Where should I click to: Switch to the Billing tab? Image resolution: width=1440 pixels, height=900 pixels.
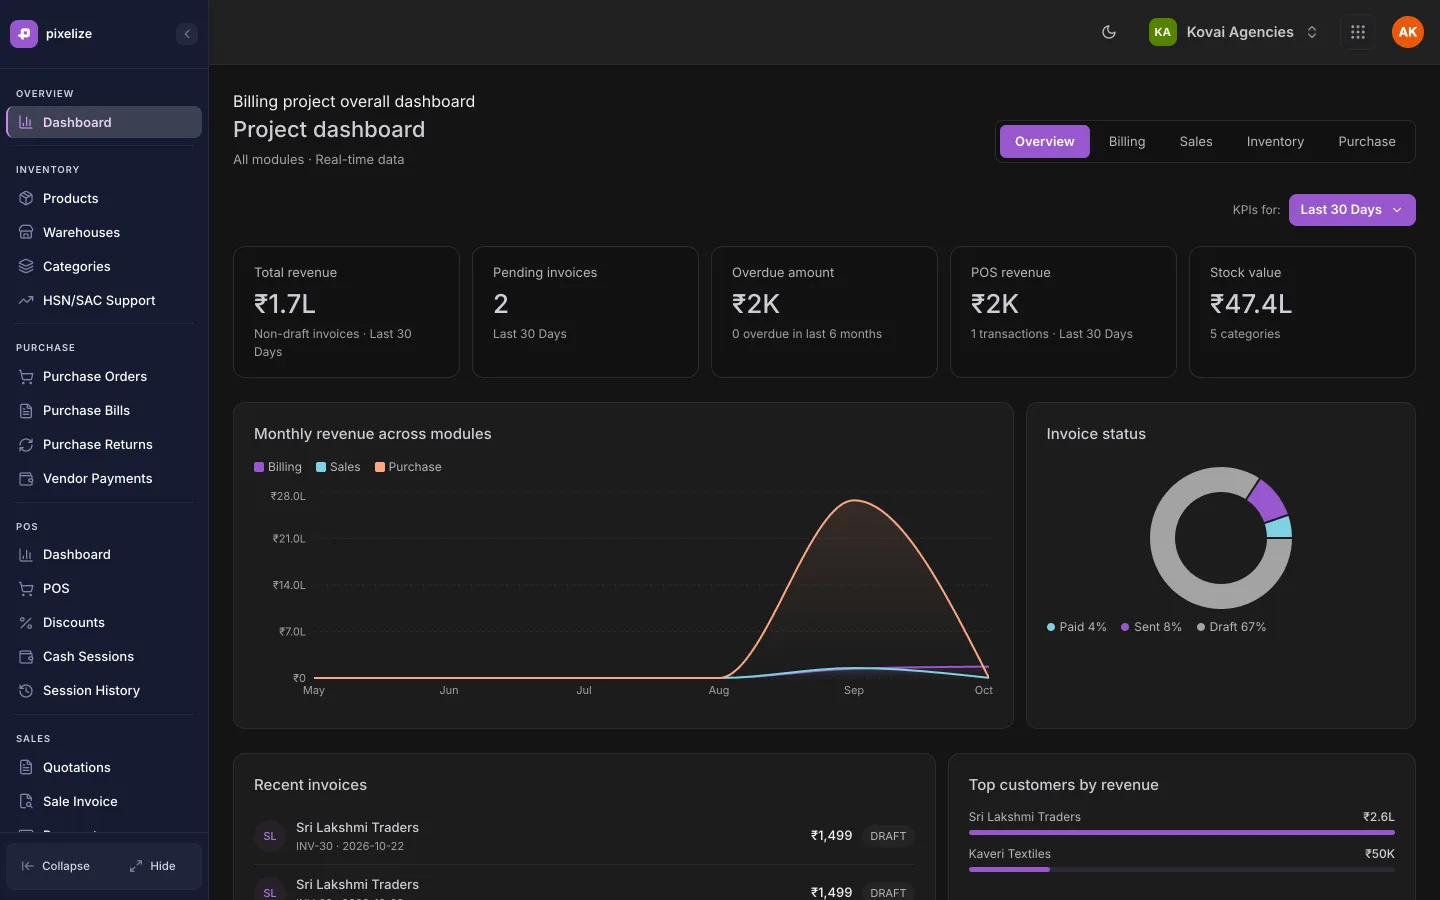click(x=1127, y=142)
